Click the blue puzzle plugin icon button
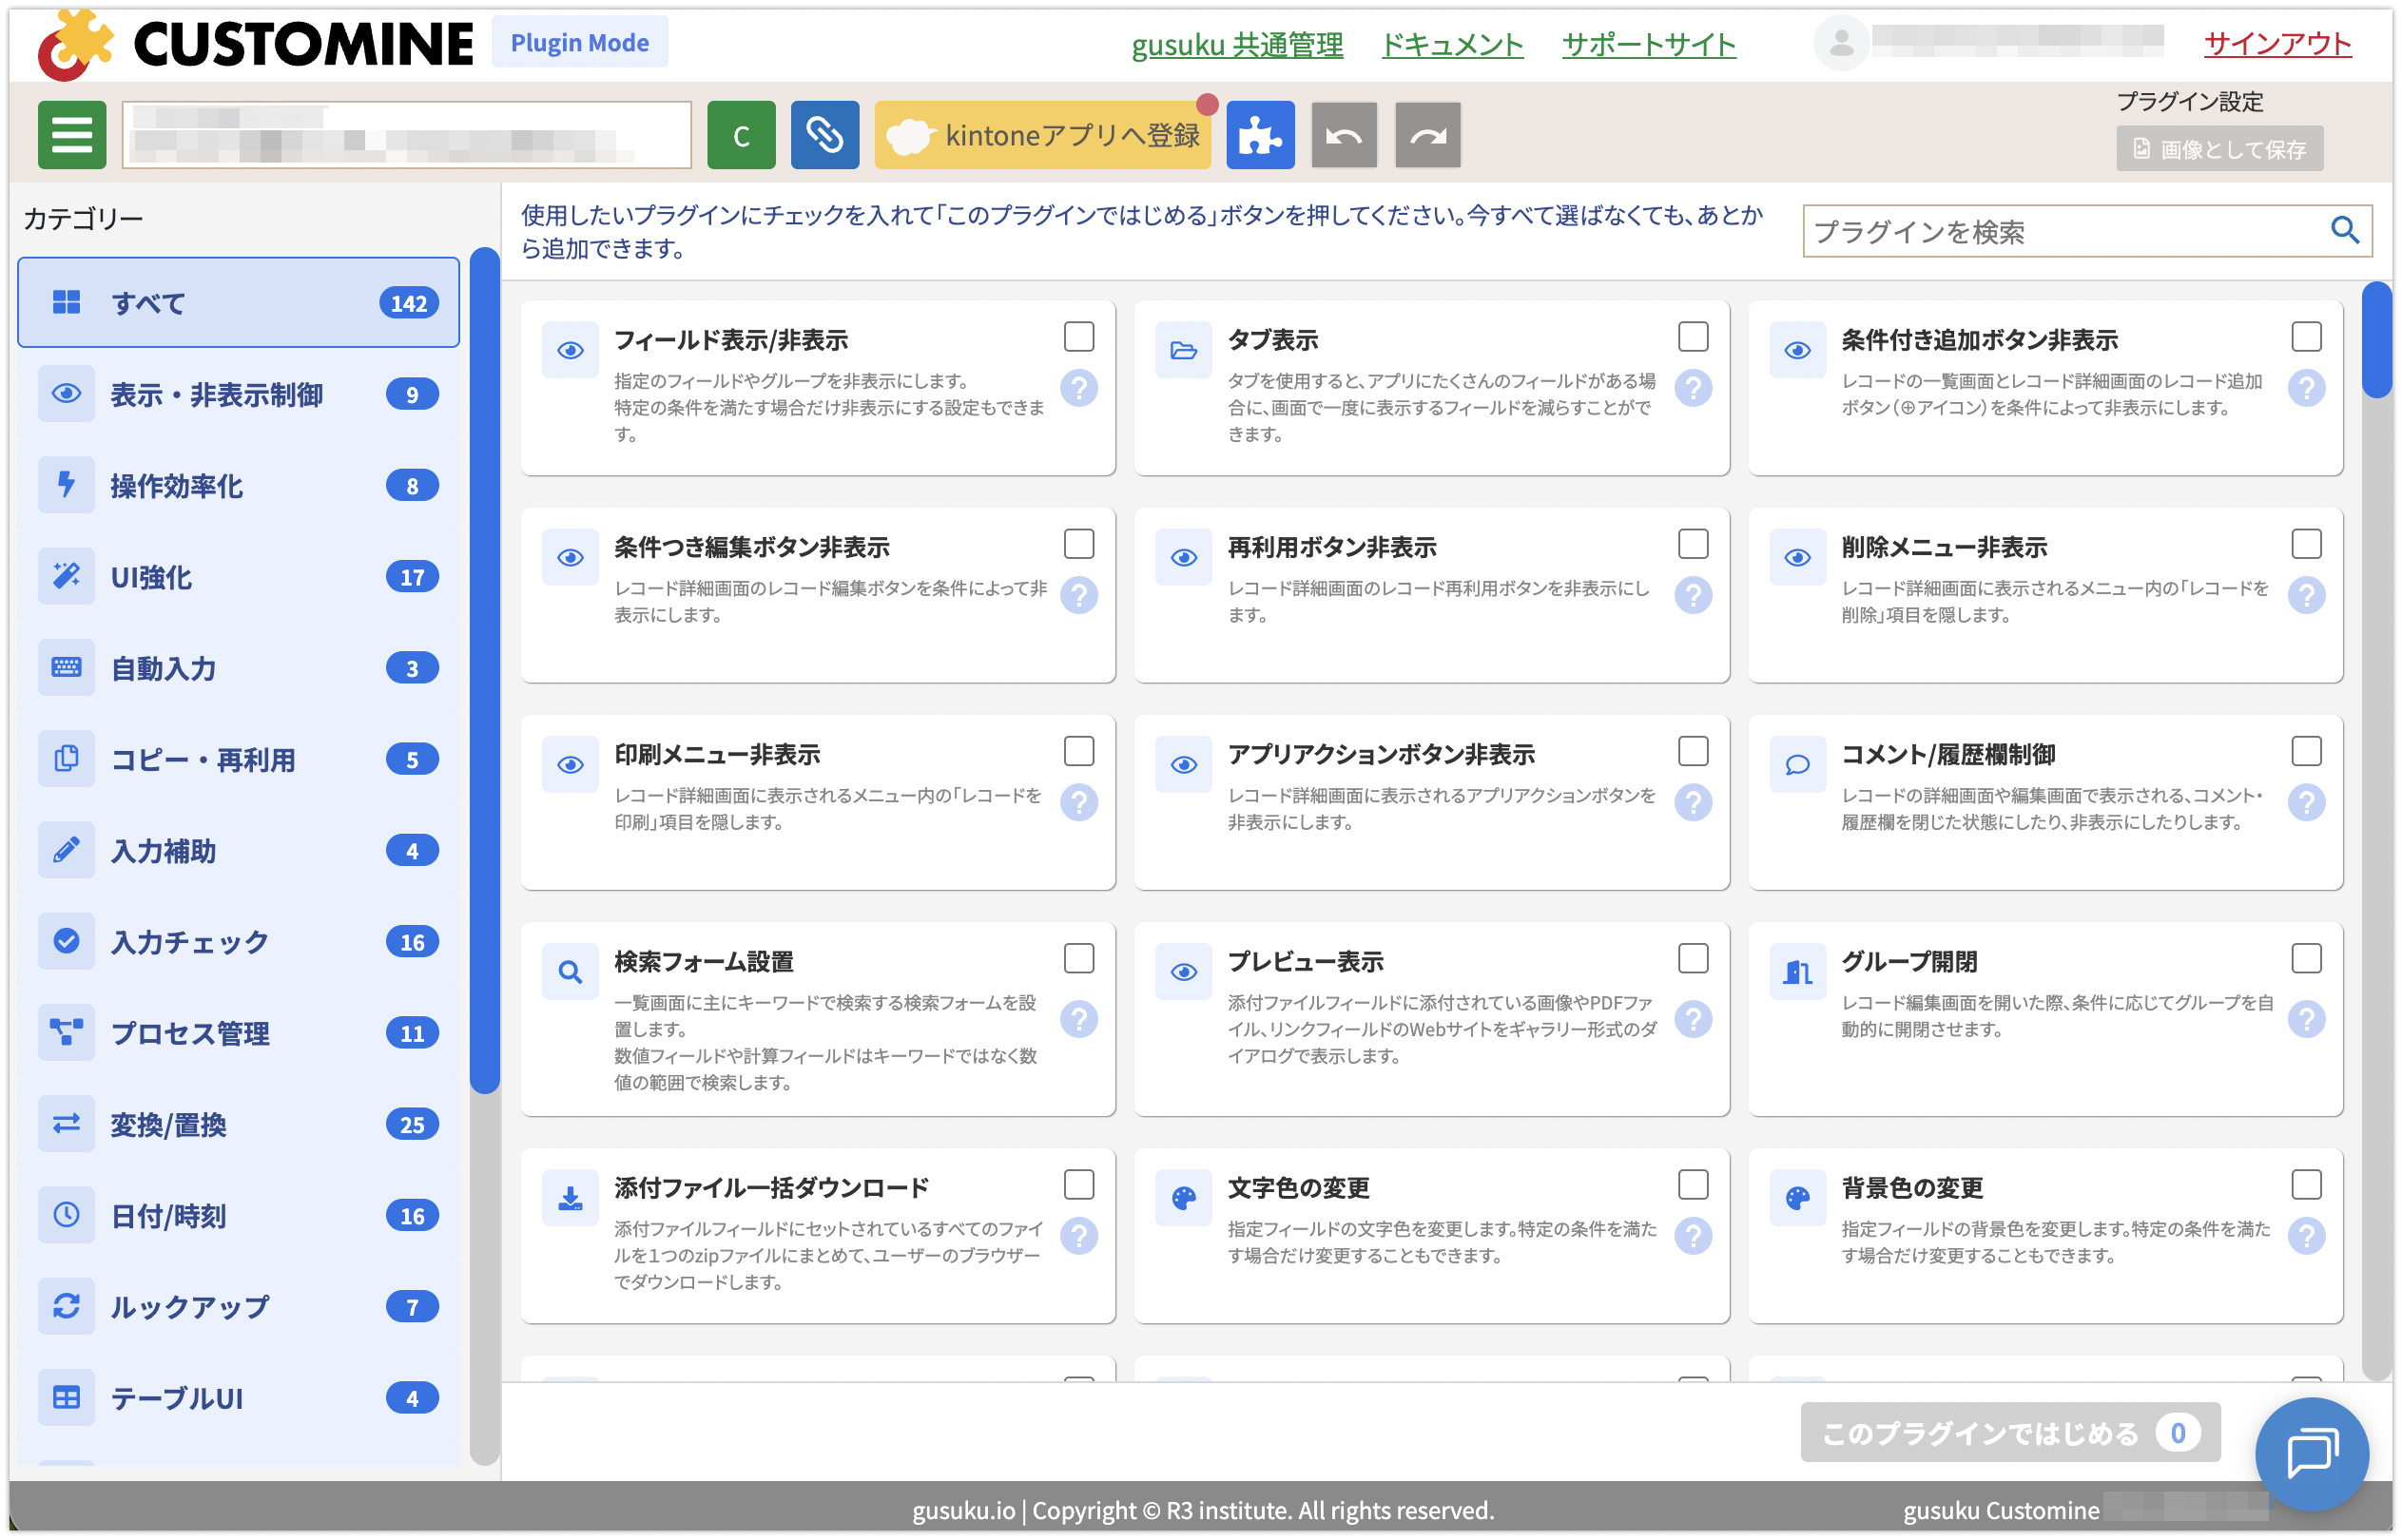This screenshot has width=2402, height=1540. [x=1260, y=135]
